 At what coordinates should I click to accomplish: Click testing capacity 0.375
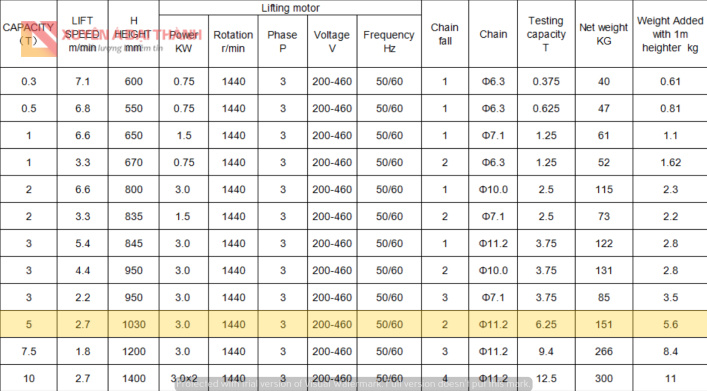[x=546, y=82]
